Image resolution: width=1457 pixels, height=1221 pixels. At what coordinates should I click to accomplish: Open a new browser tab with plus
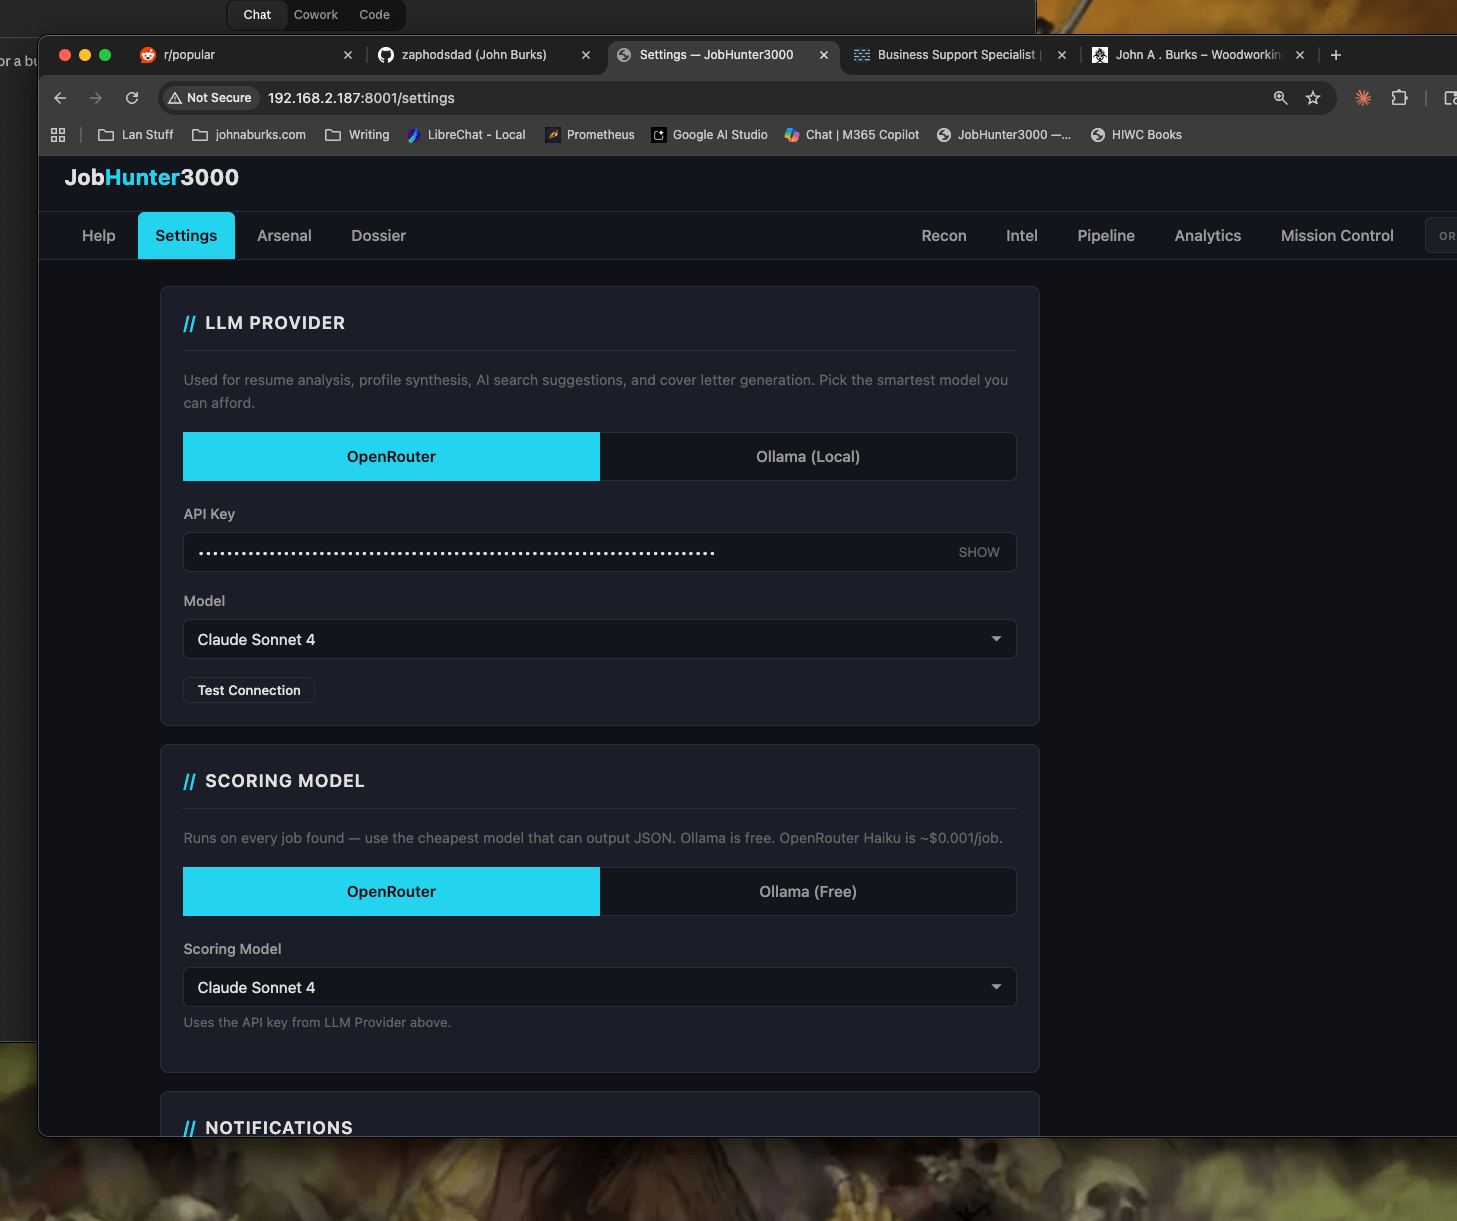tap(1336, 55)
